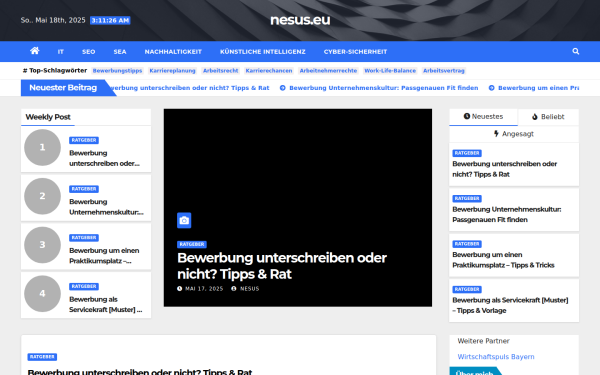
Task: Click the author icon beside NESUS
Action: click(234, 289)
